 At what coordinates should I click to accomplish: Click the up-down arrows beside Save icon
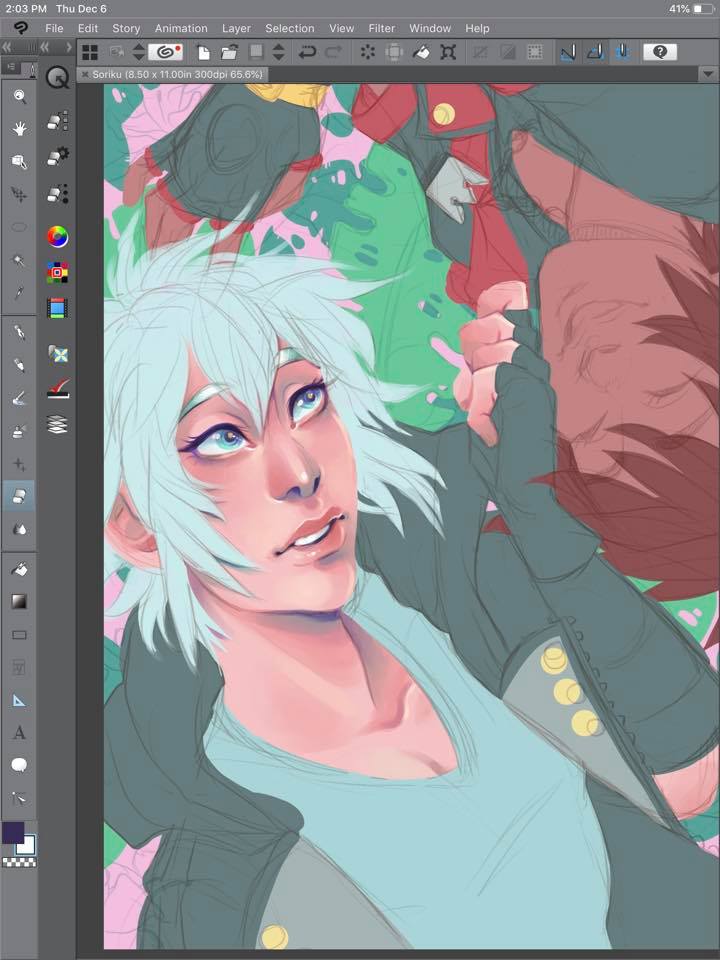(x=279, y=52)
